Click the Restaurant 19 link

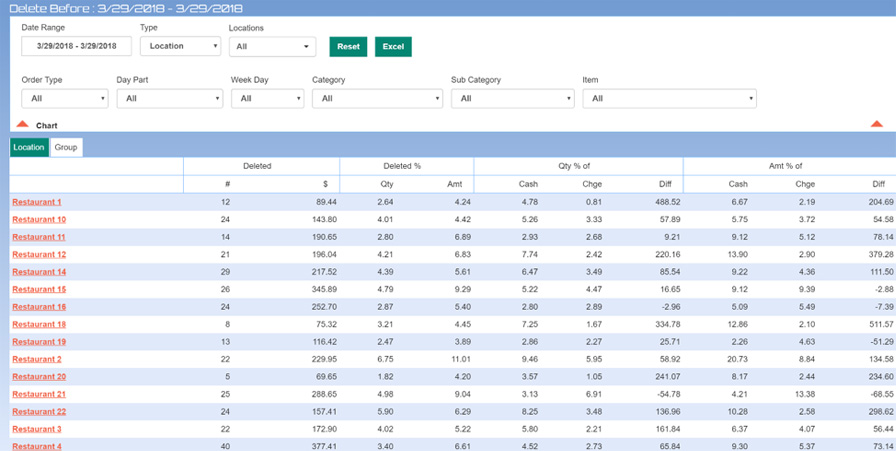[39, 342]
